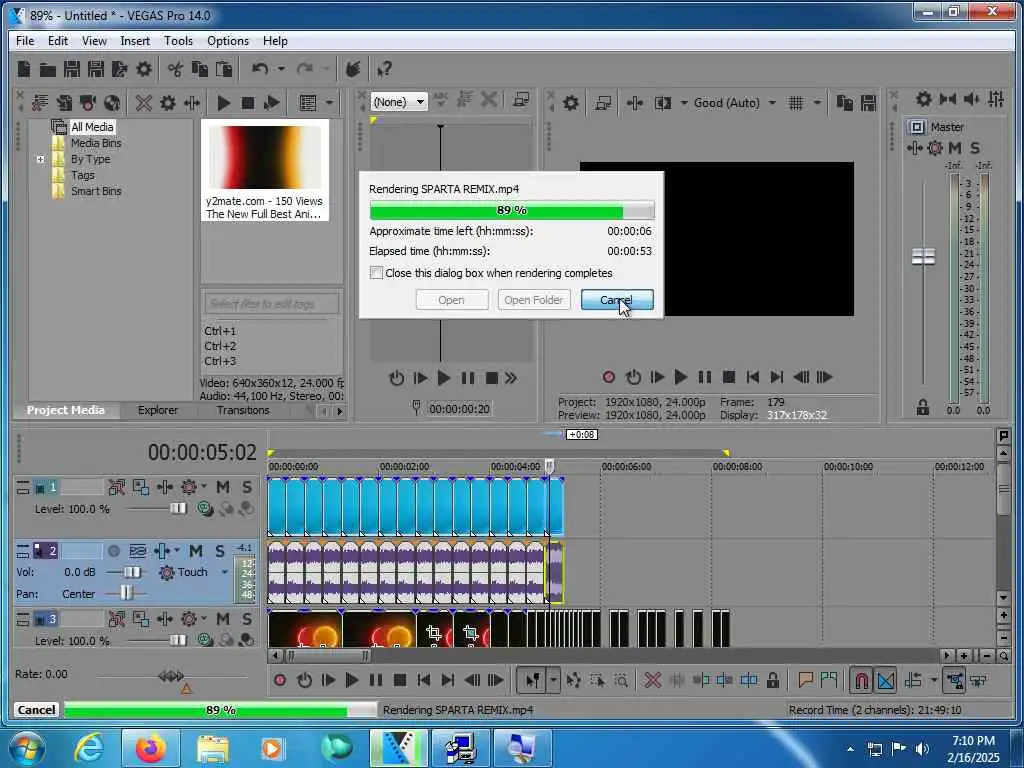This screenshot has width=1024, height=768.
Task: Click the Overlays grid icon in preview
Action: point(795,103)
